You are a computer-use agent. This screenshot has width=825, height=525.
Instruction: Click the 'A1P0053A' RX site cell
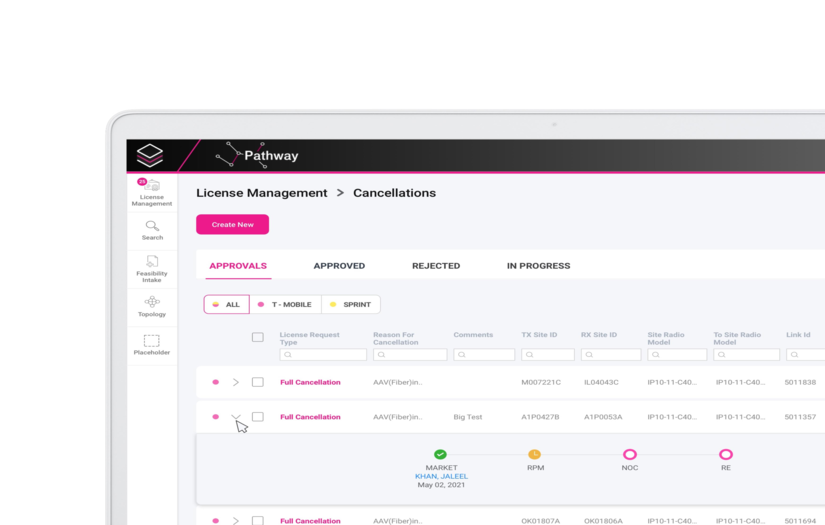point(603,417)
